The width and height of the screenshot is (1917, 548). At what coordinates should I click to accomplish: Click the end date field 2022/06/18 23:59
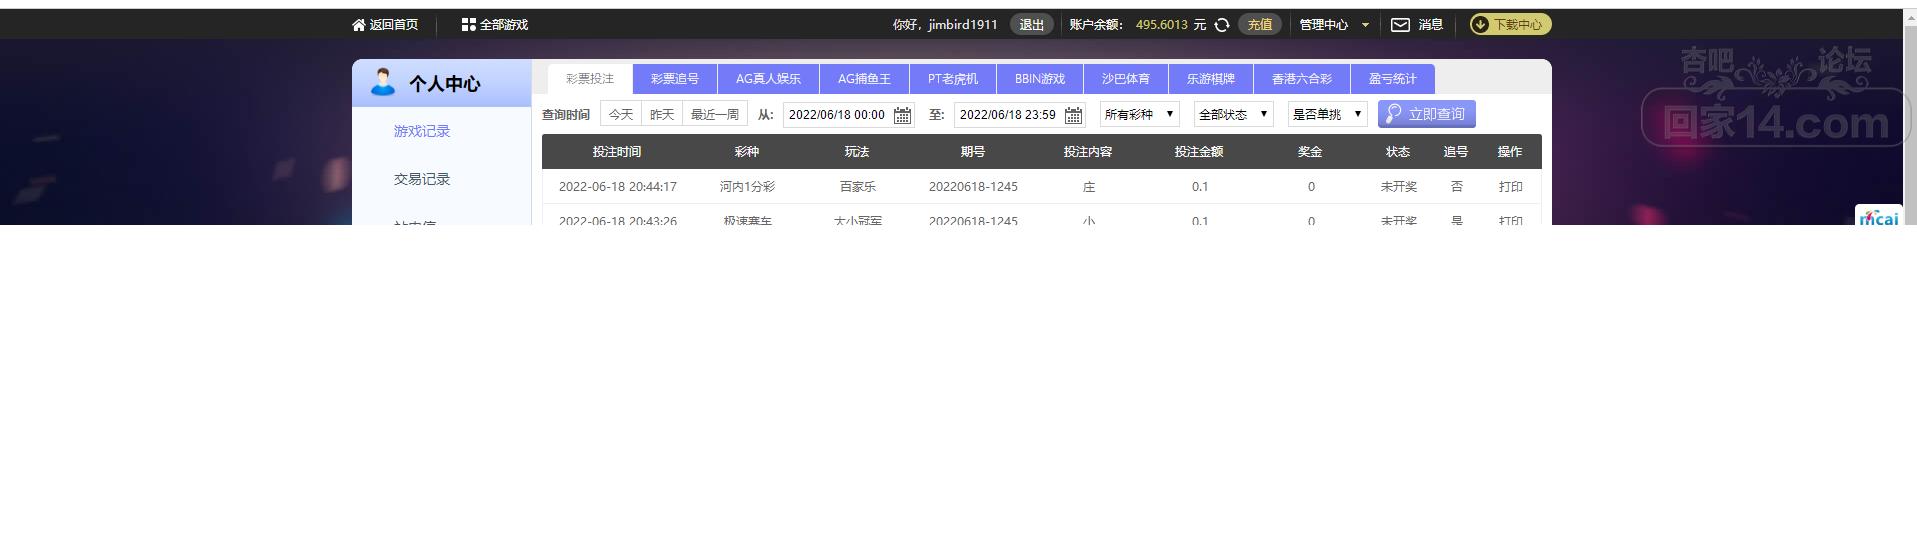pos(1019,115)
